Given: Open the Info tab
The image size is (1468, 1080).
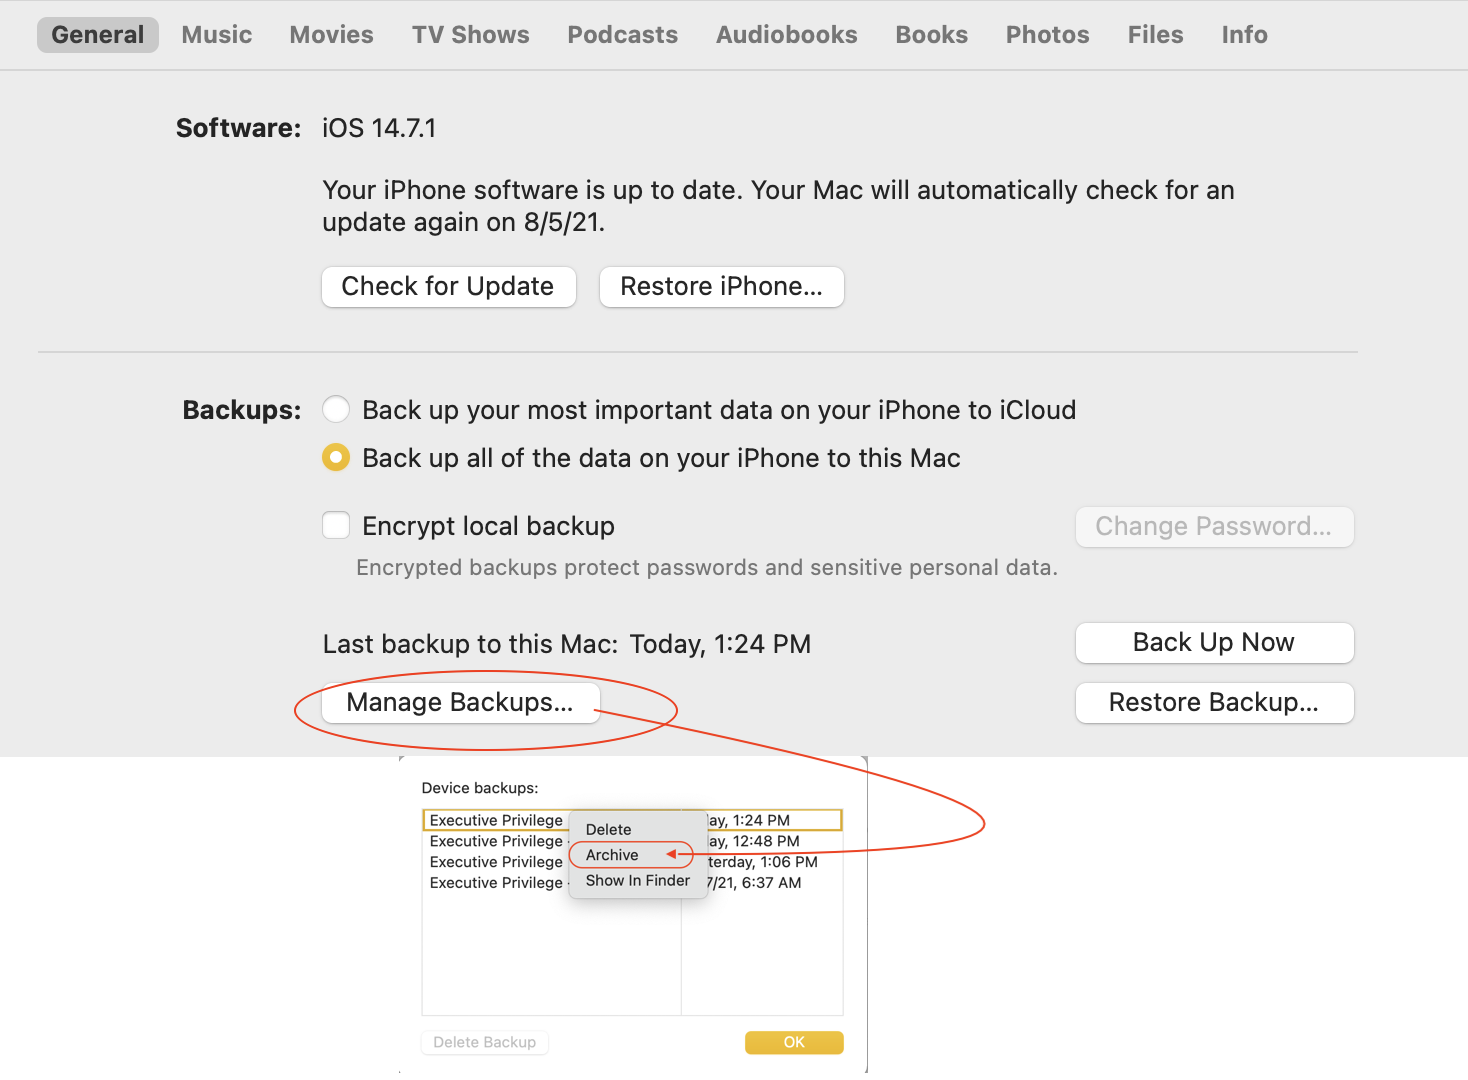Looking at the screenshot, I should click(x=1244, y=35).
